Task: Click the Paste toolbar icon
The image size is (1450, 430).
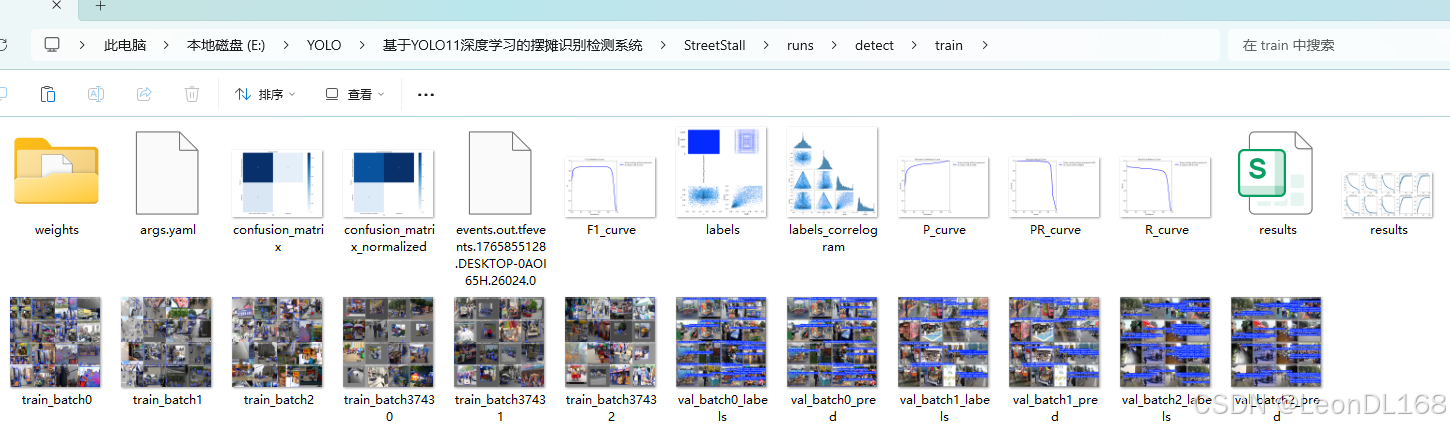Action: pos(48,94)
